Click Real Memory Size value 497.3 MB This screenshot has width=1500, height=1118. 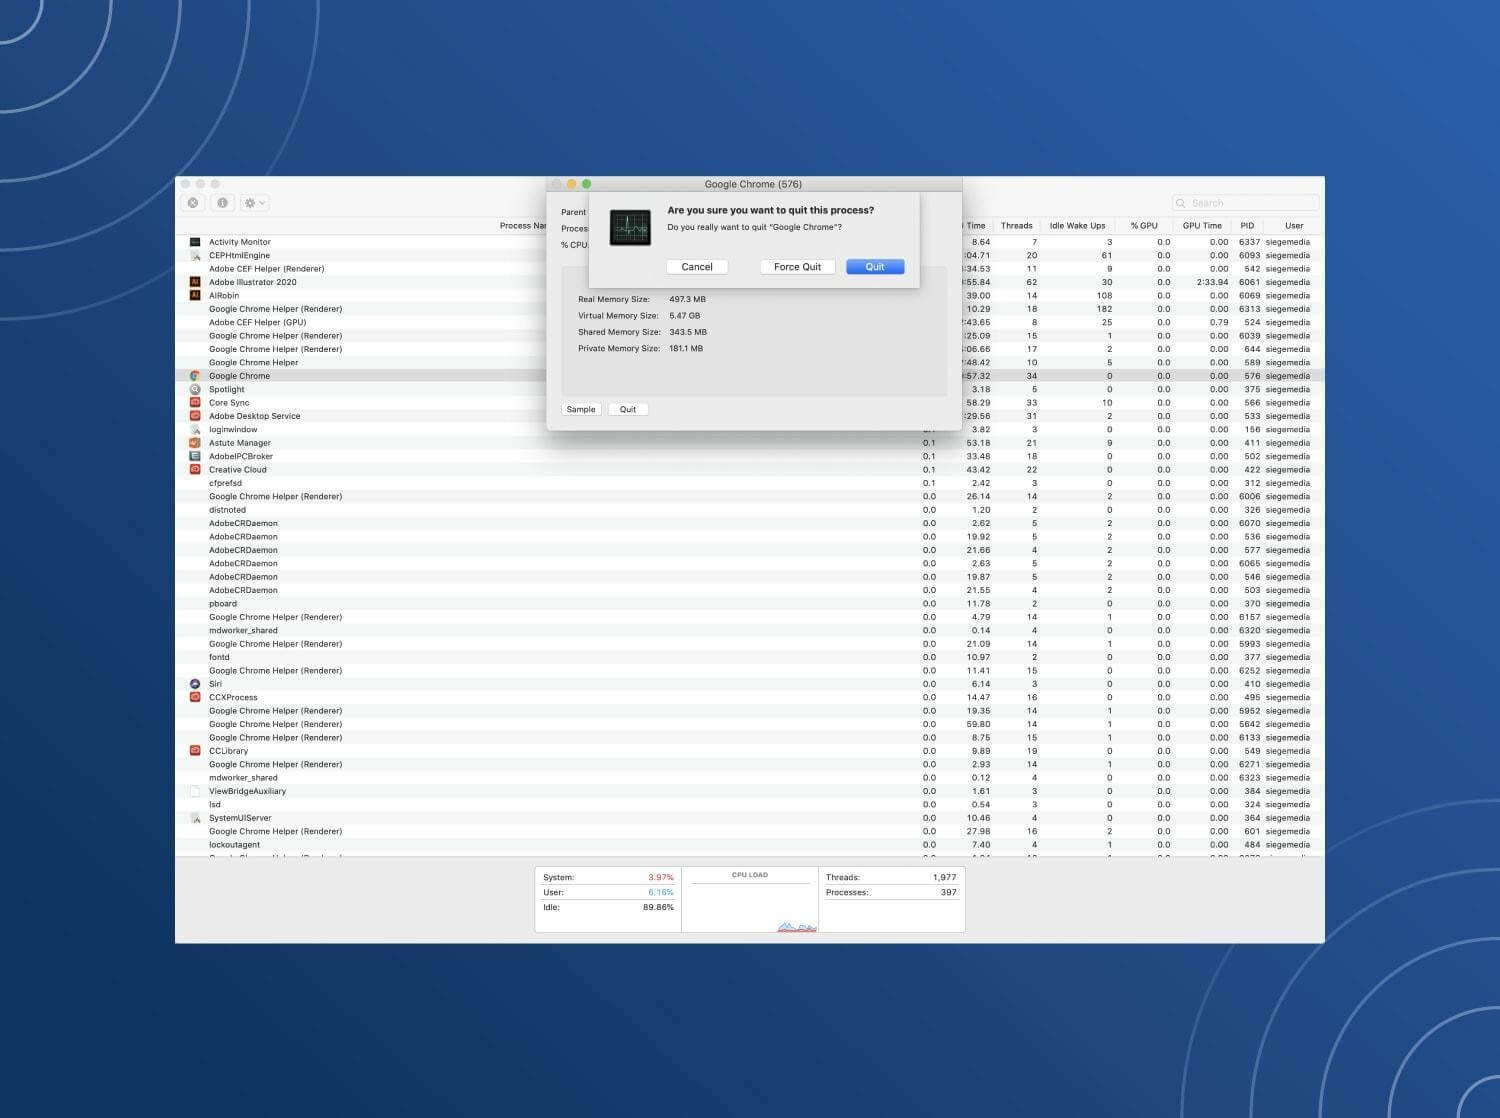[x=687, y=299]
